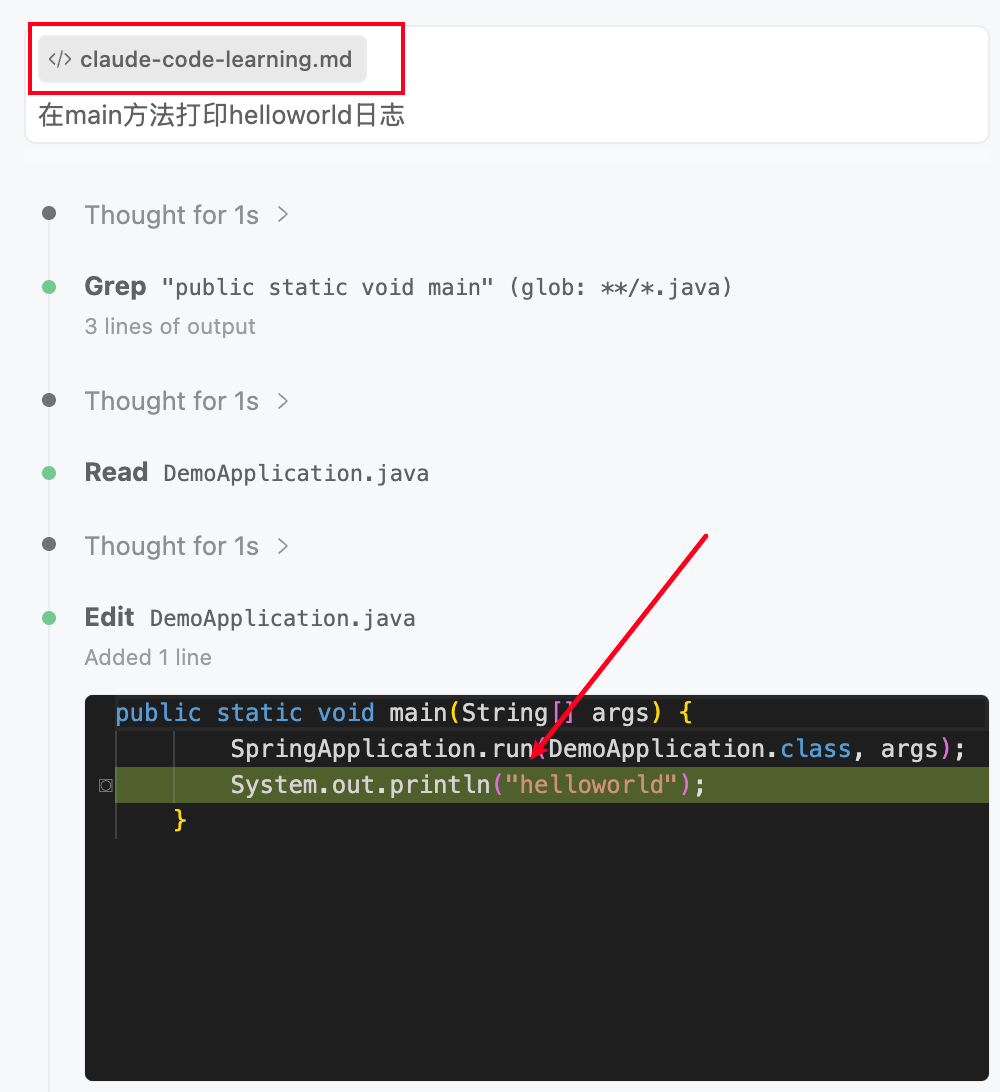Click the green status dot beside Edit
Viewport: 1000px width, 1092px height.
click(49, 618)
